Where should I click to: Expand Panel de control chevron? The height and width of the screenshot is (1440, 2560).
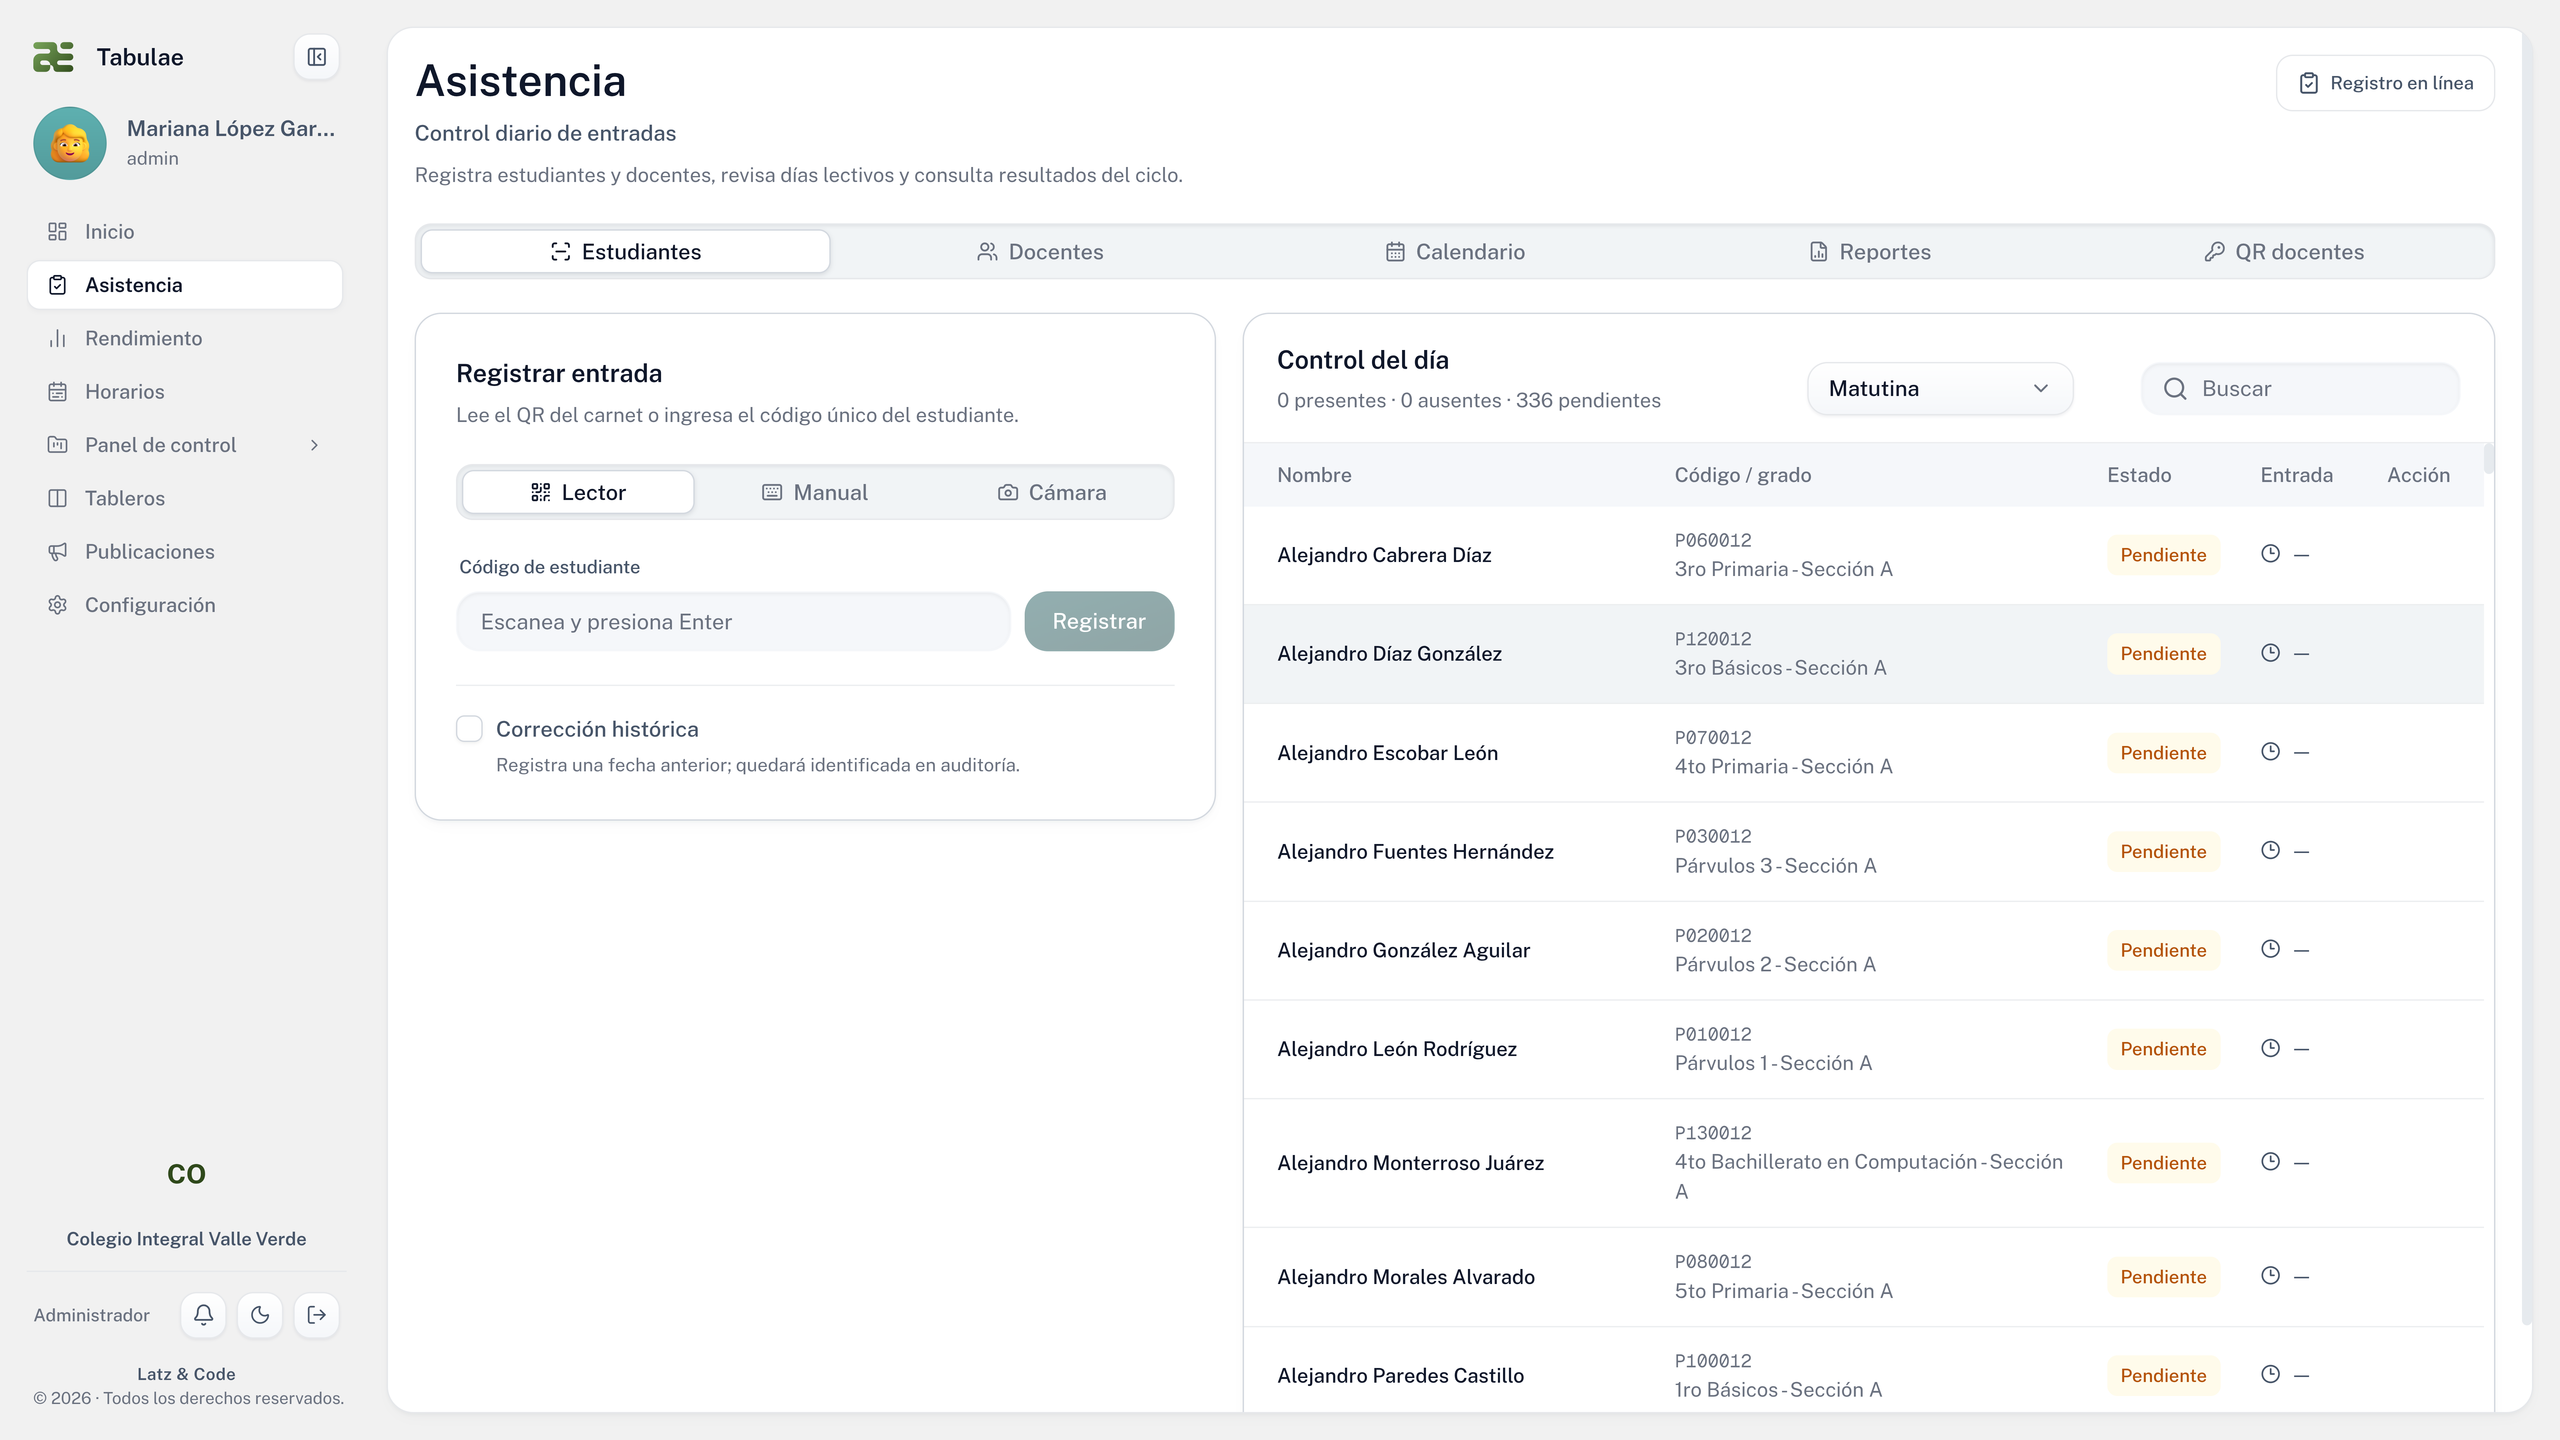(314, 445)
